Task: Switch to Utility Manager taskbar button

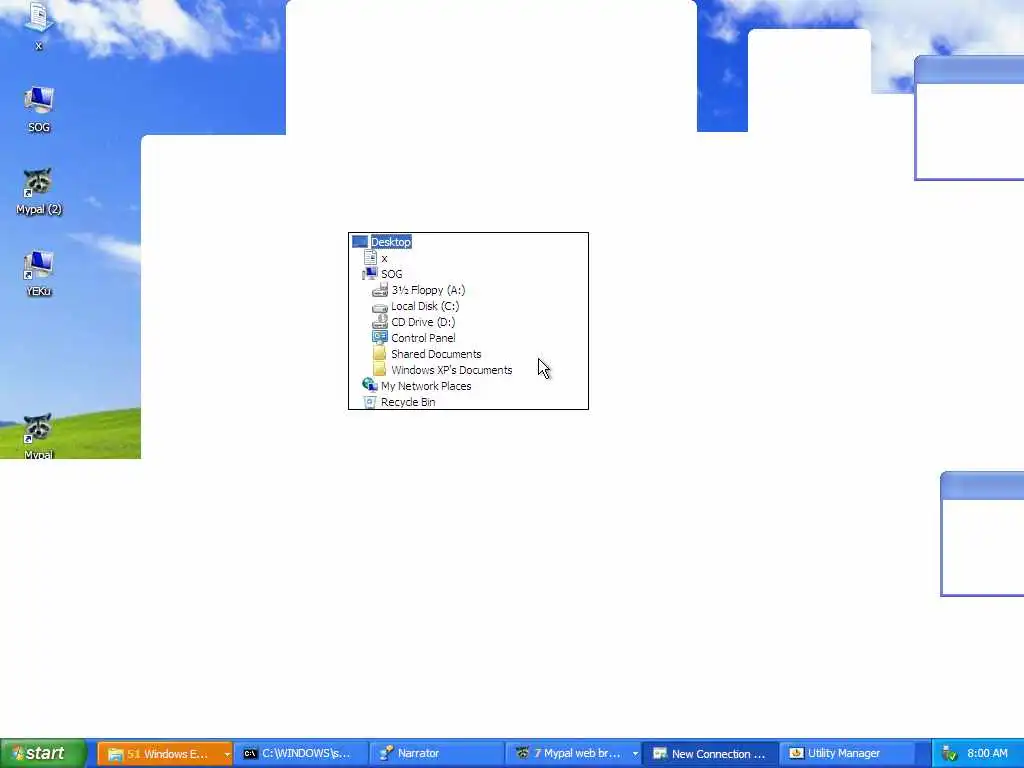Action: tap(846, 754)
